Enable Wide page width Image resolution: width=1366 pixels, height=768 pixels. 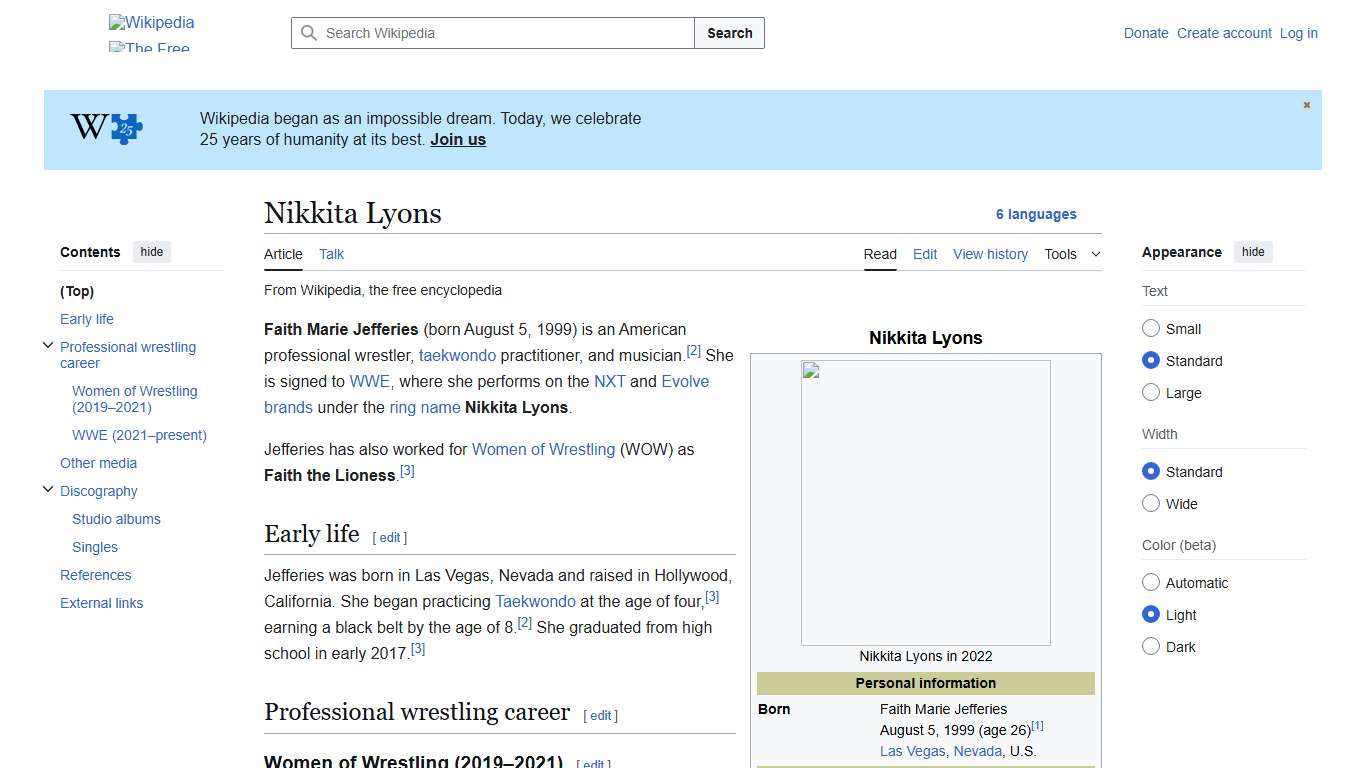[x=1151, y=503]
